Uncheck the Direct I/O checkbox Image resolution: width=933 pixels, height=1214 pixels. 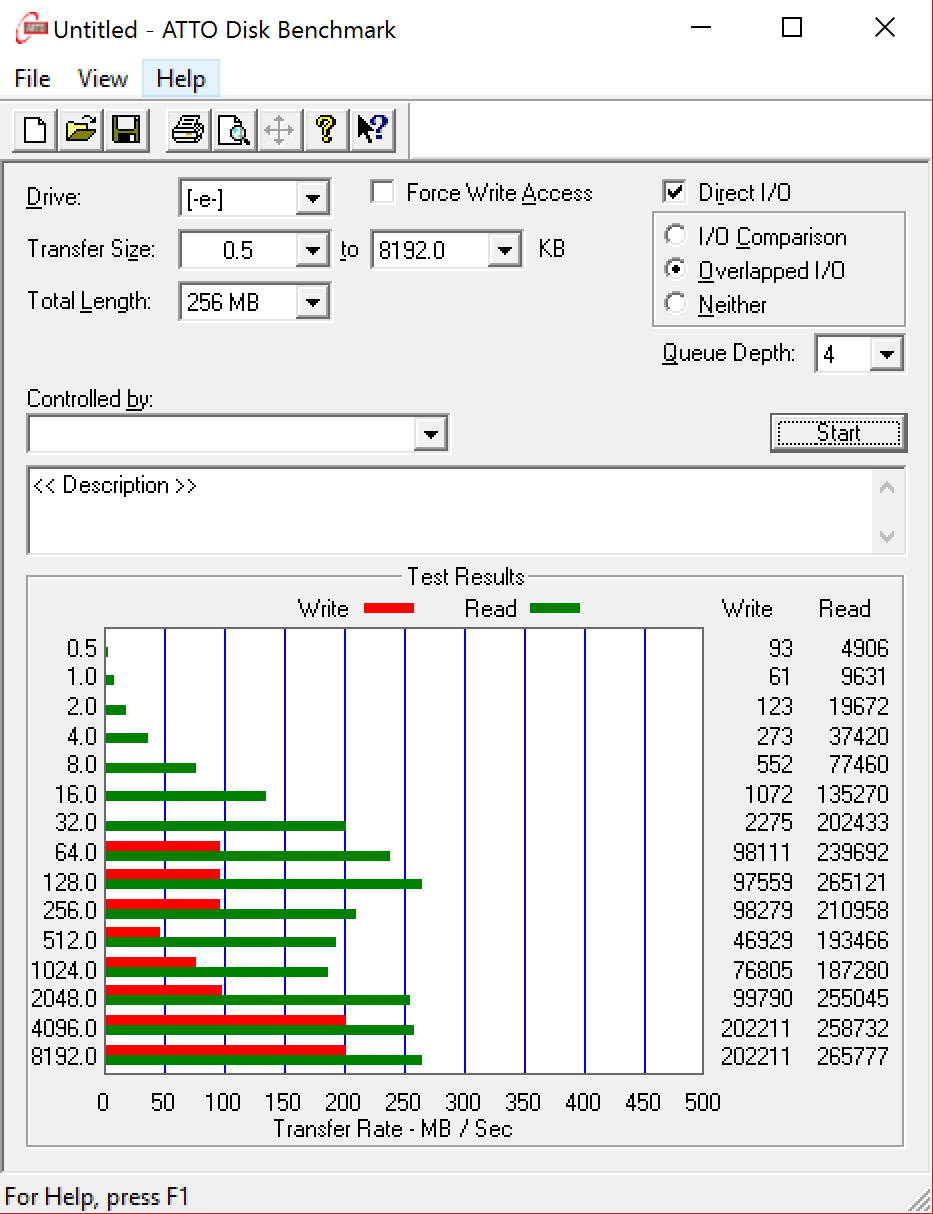coord(675,192)
